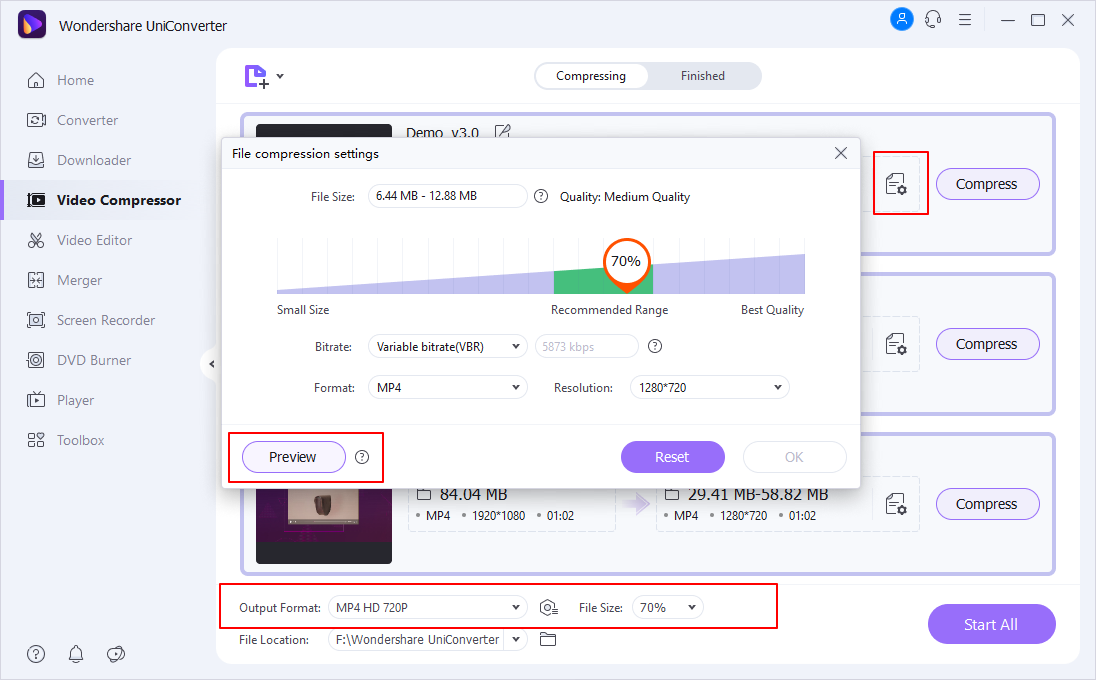Click the Best Quality label under slider
Screen dimensions: 1096x680
pos(772,310)
